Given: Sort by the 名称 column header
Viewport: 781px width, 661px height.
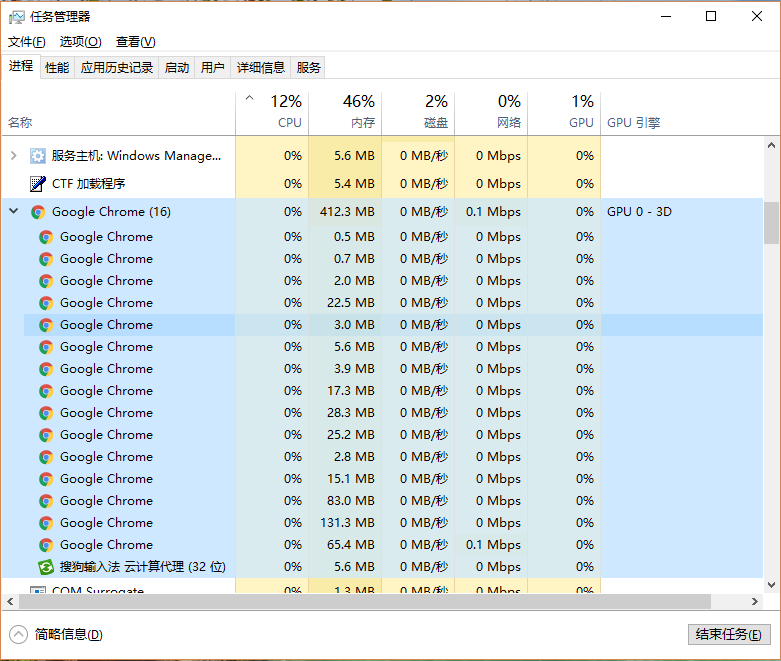Looking at the screenshot, I should point(119,113).
